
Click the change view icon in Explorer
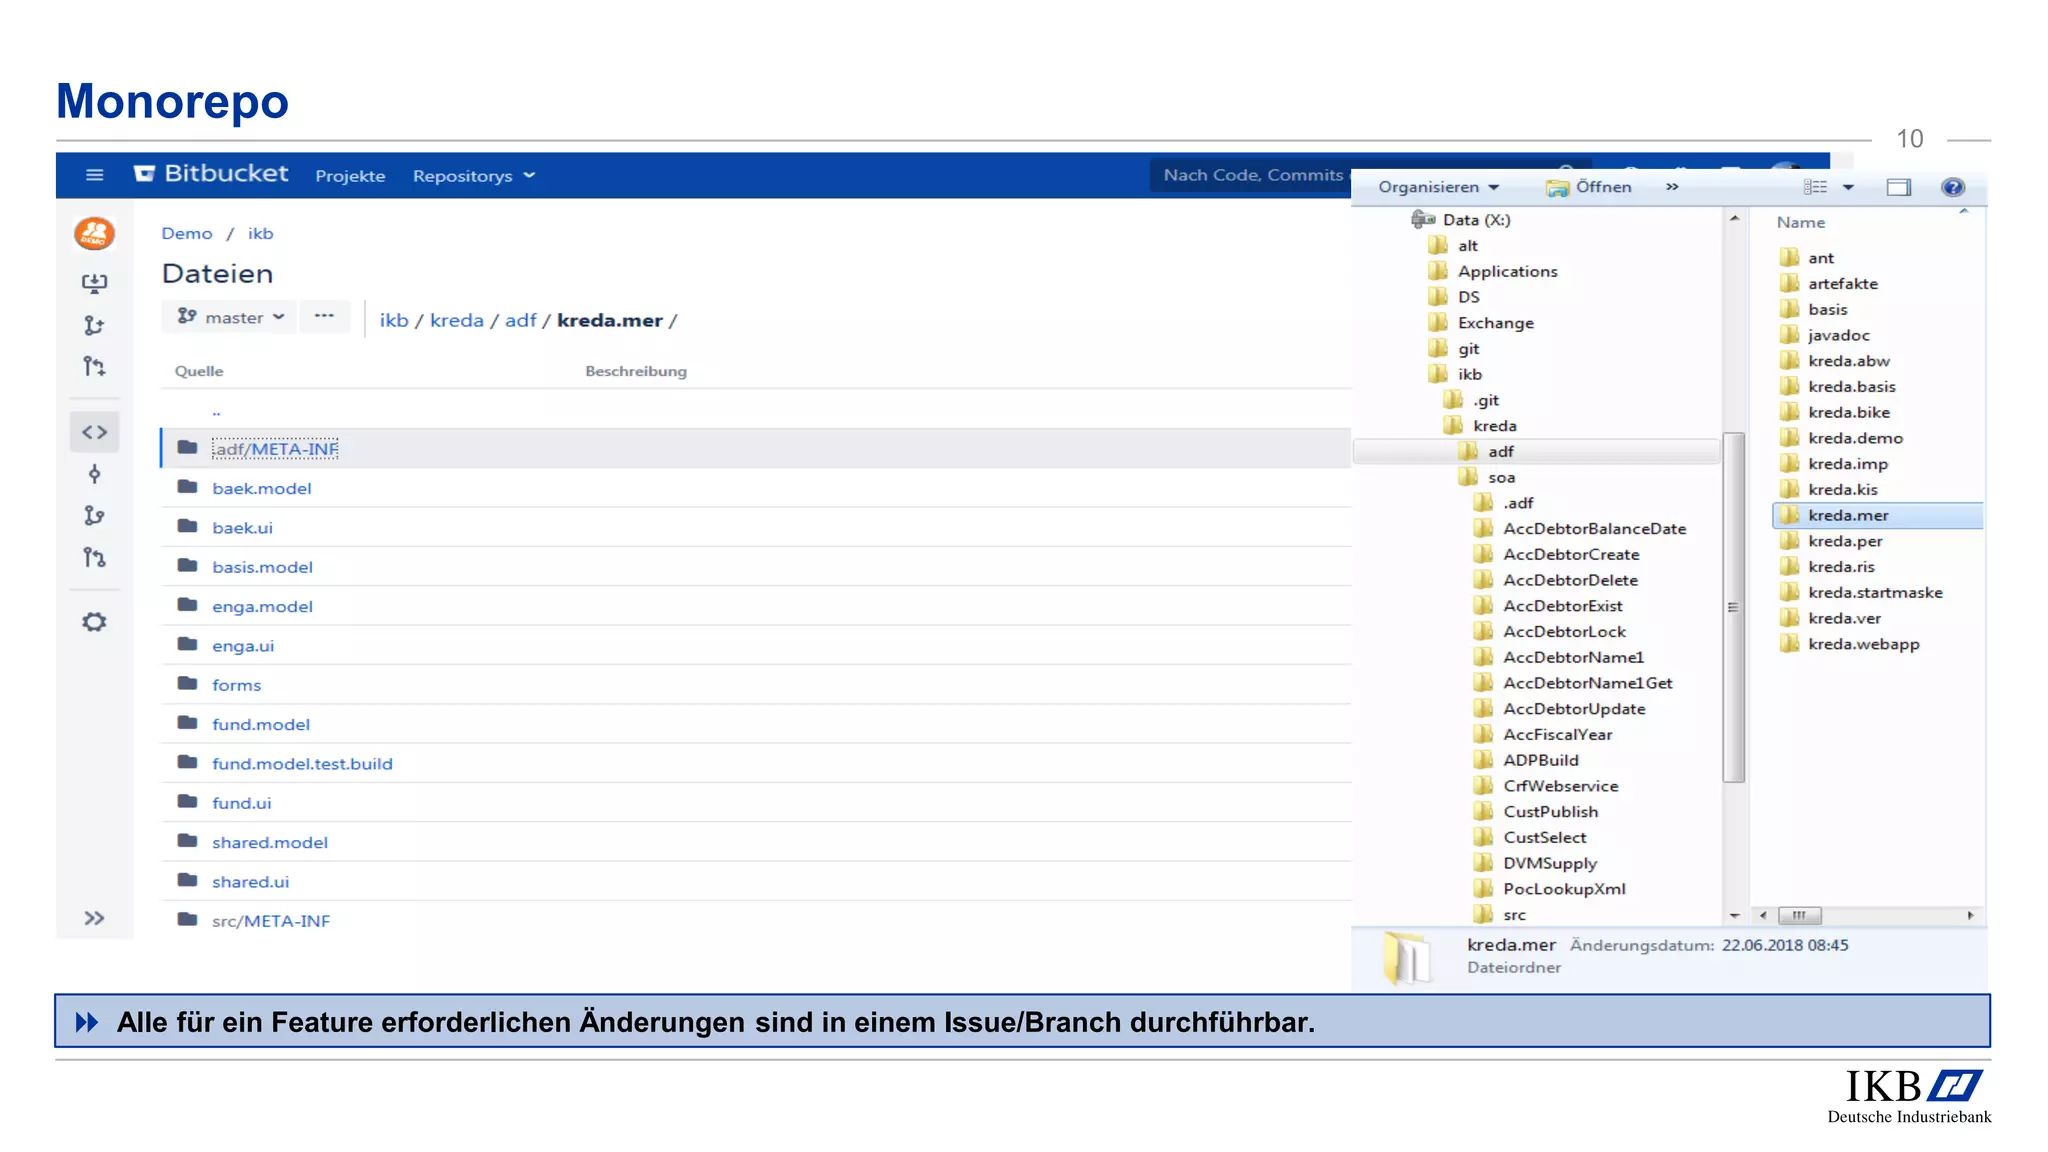pyautogui.click(x=1815, y=187)
